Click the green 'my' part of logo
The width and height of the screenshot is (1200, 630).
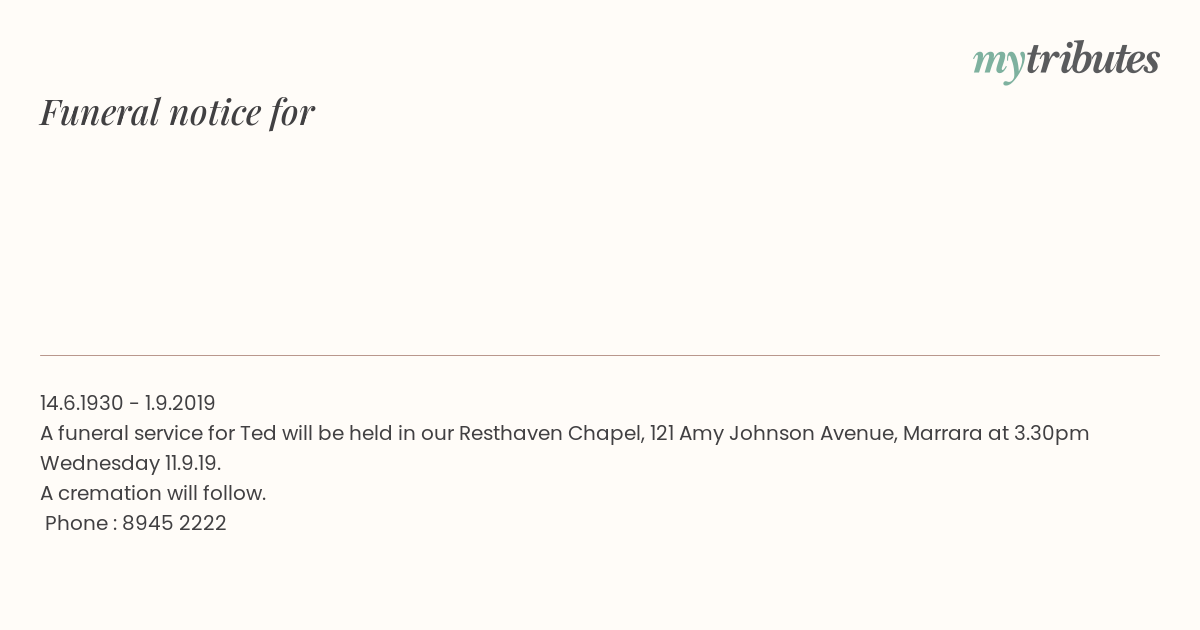(x=998, y=64)
